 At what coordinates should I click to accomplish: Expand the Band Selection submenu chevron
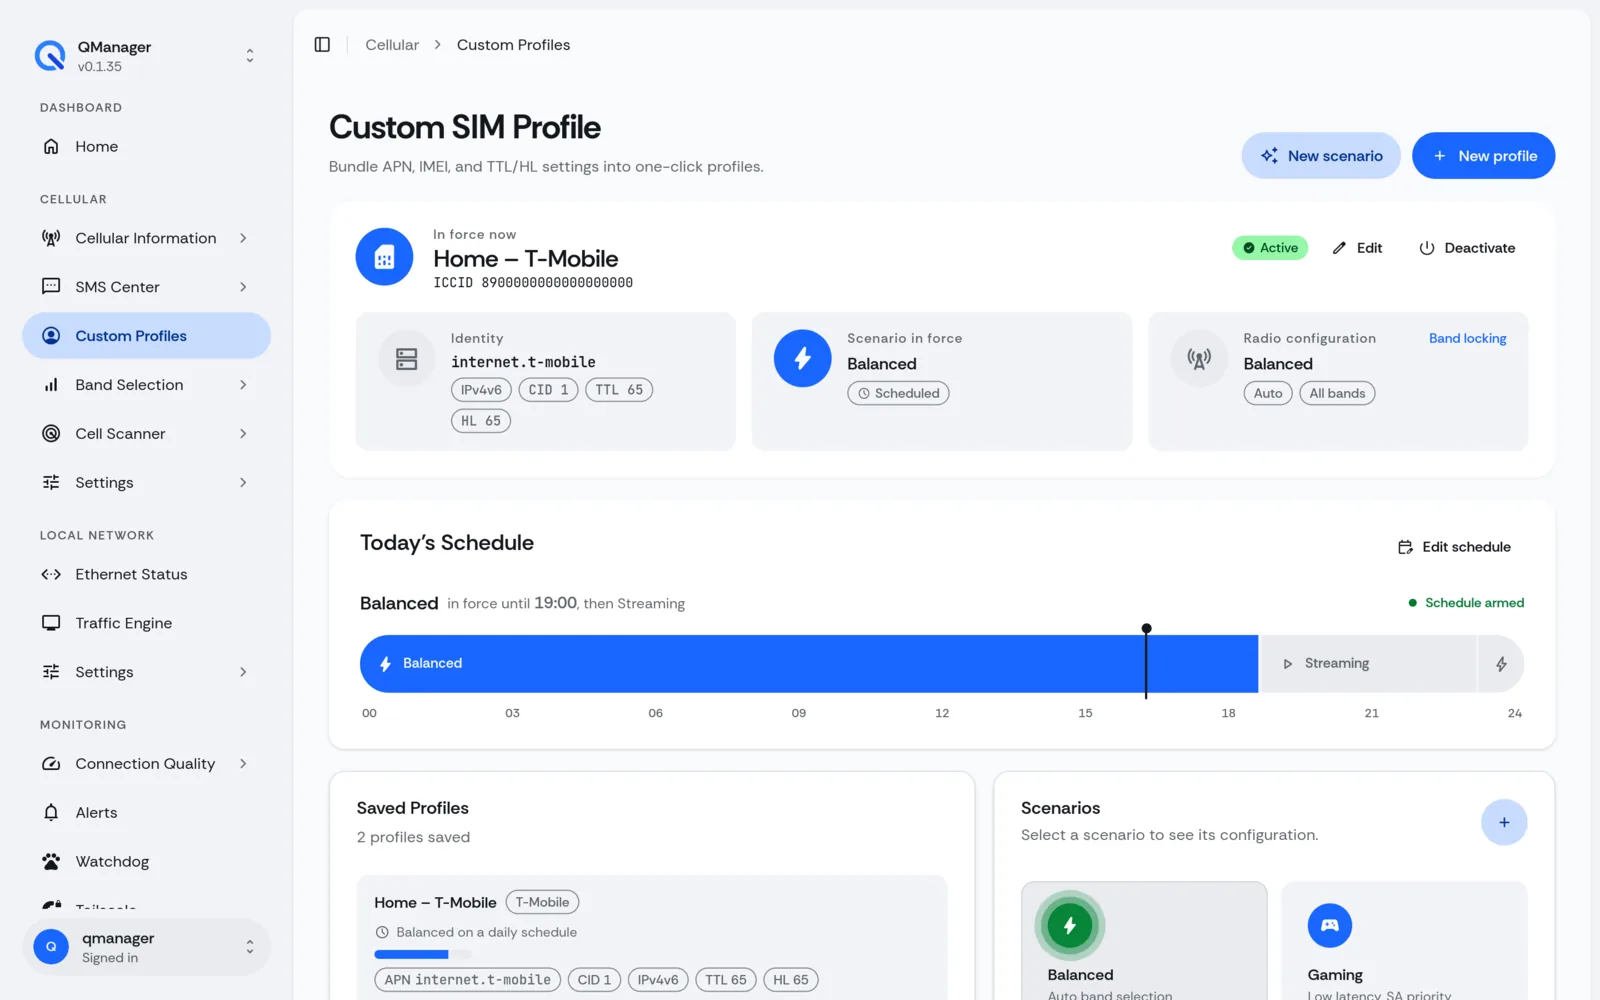(243, 385)
